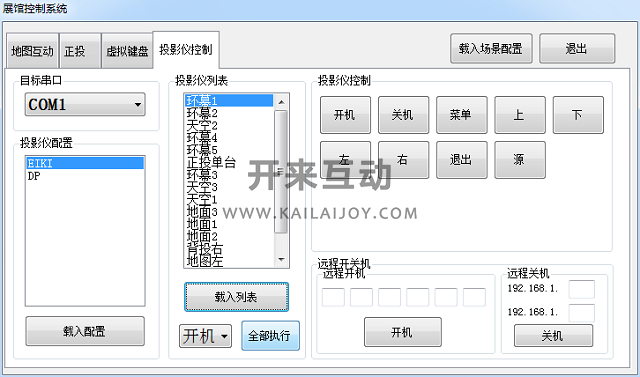Click 远程开机 开机 button
The height and width of the screenshot is (377, 640).
[x=402, y=332]
